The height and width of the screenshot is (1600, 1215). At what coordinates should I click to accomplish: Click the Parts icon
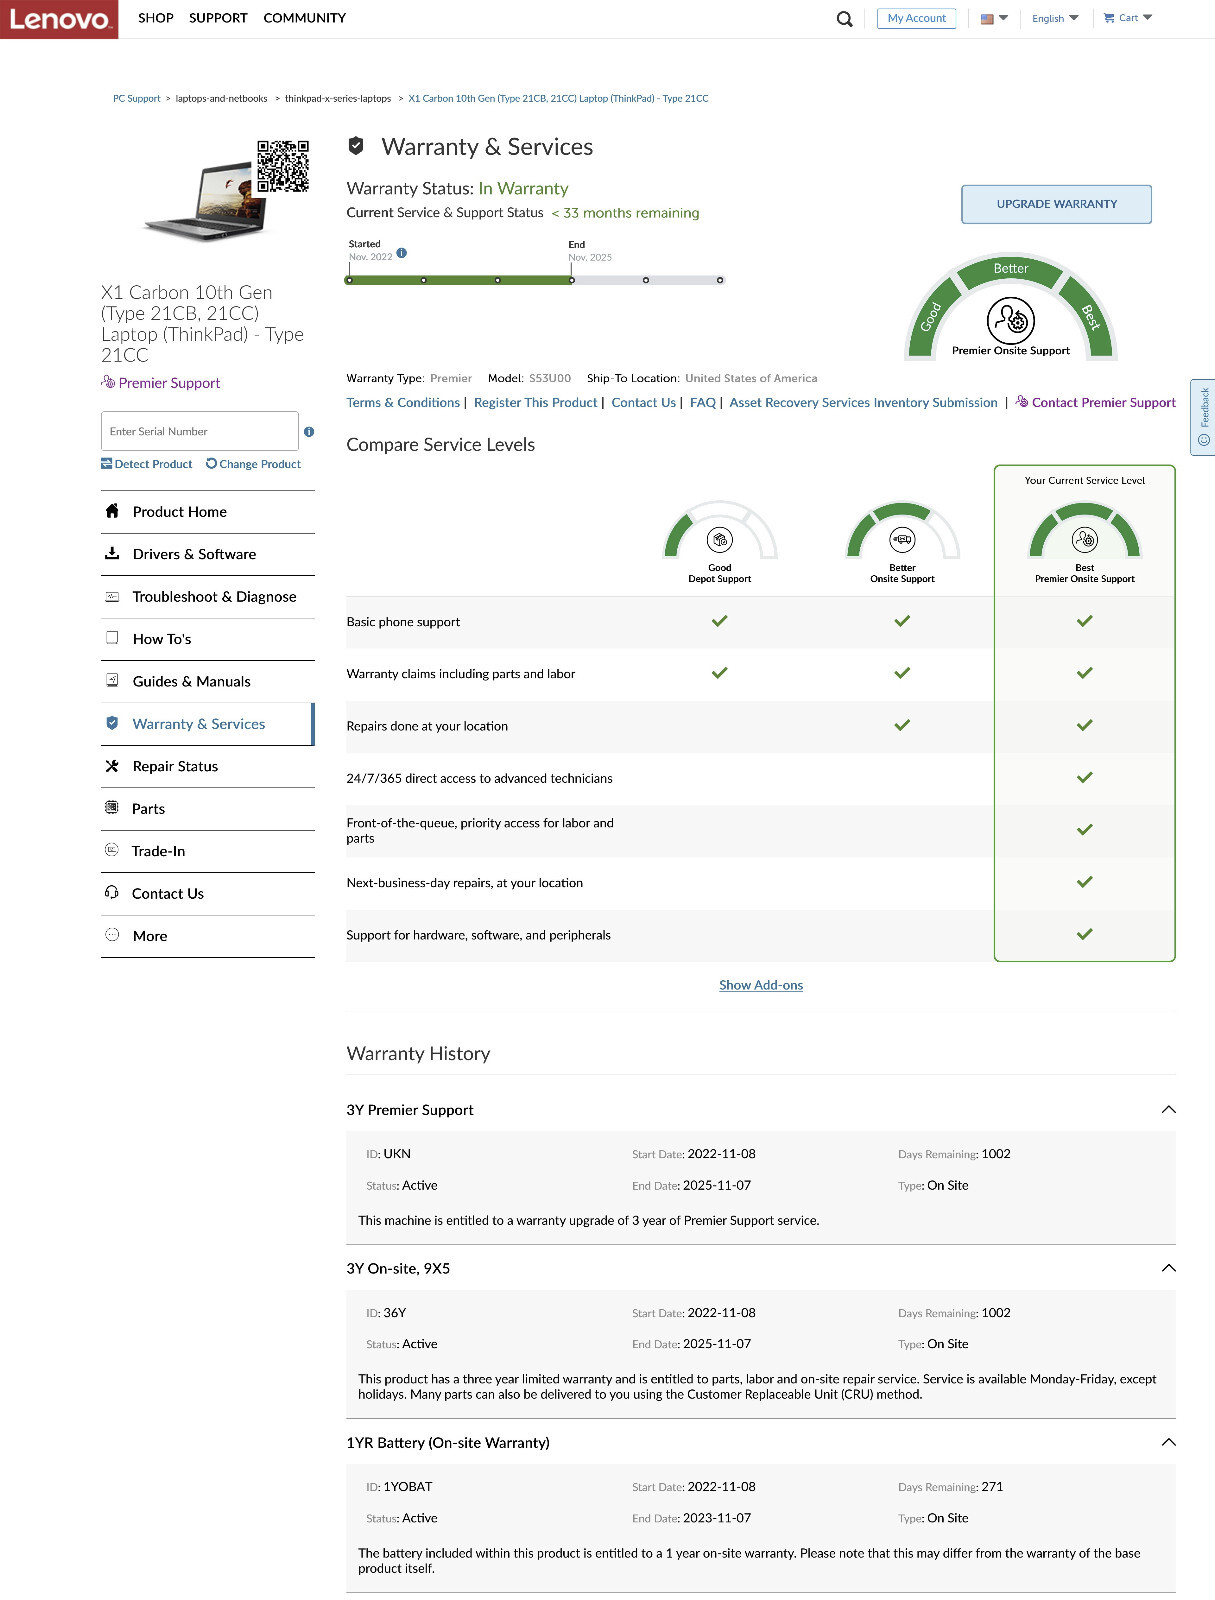(x=112, y=808)
